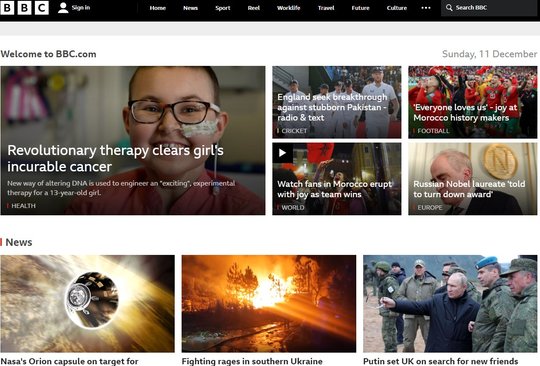
Task: Click the Sign in link
Action: (81, 8)
